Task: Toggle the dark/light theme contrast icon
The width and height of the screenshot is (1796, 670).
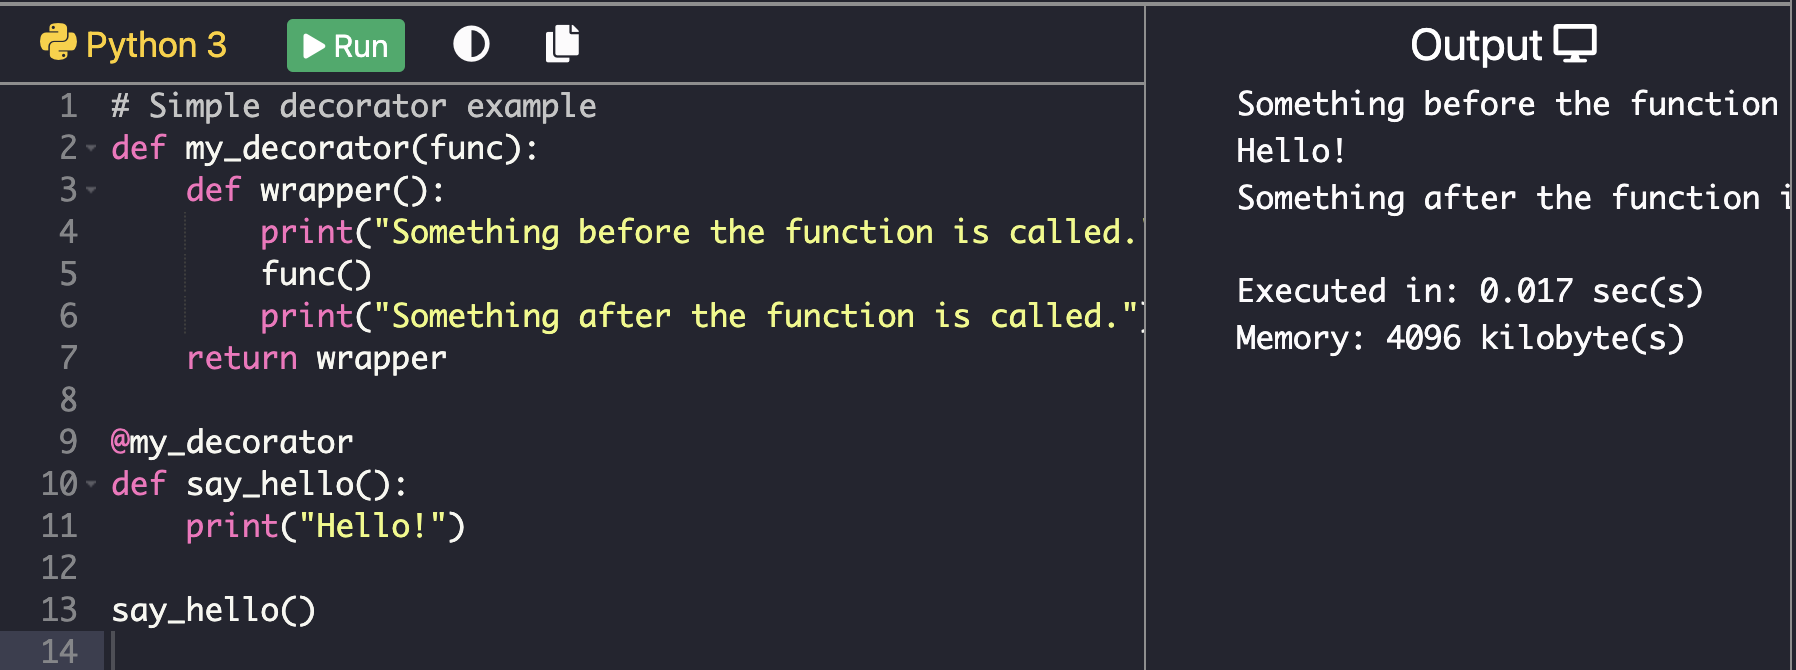Action: [x=471, y=44]
